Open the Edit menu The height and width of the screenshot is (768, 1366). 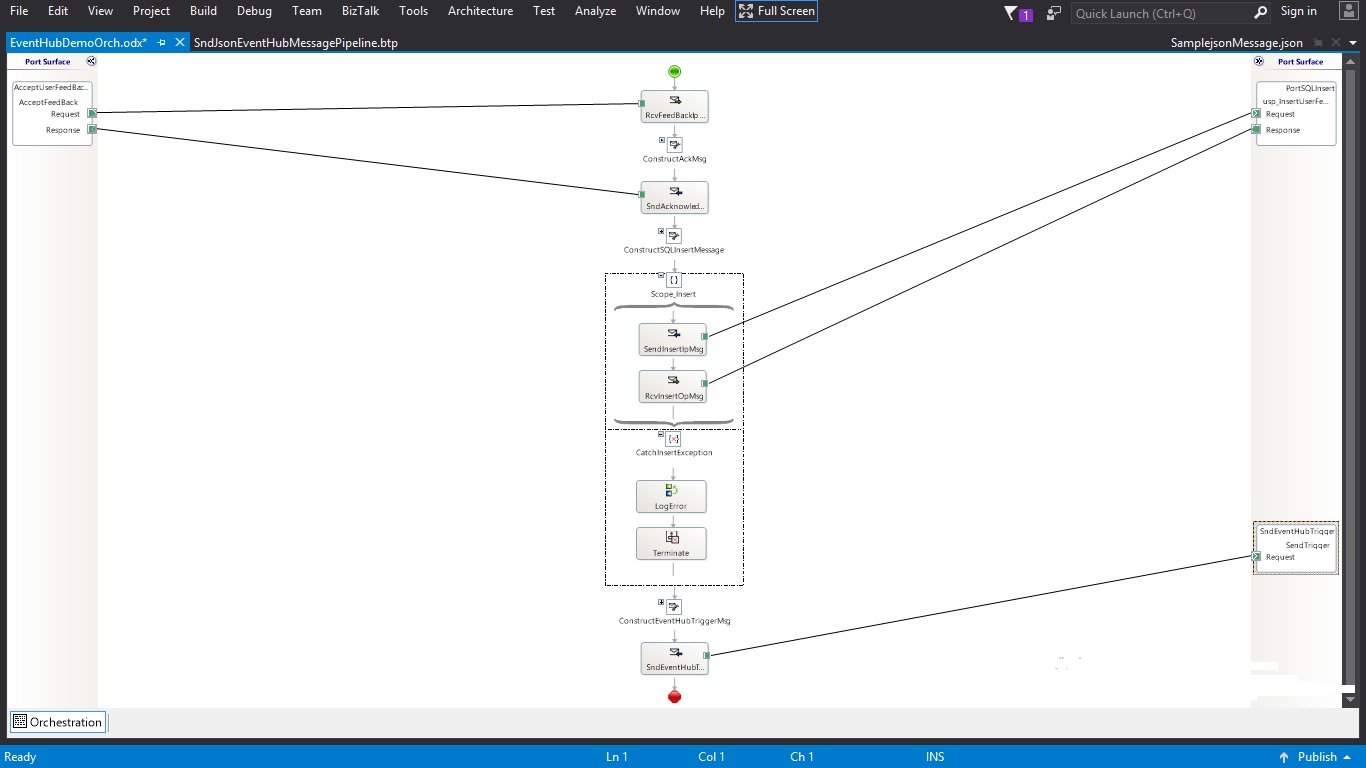pos(58,11)
